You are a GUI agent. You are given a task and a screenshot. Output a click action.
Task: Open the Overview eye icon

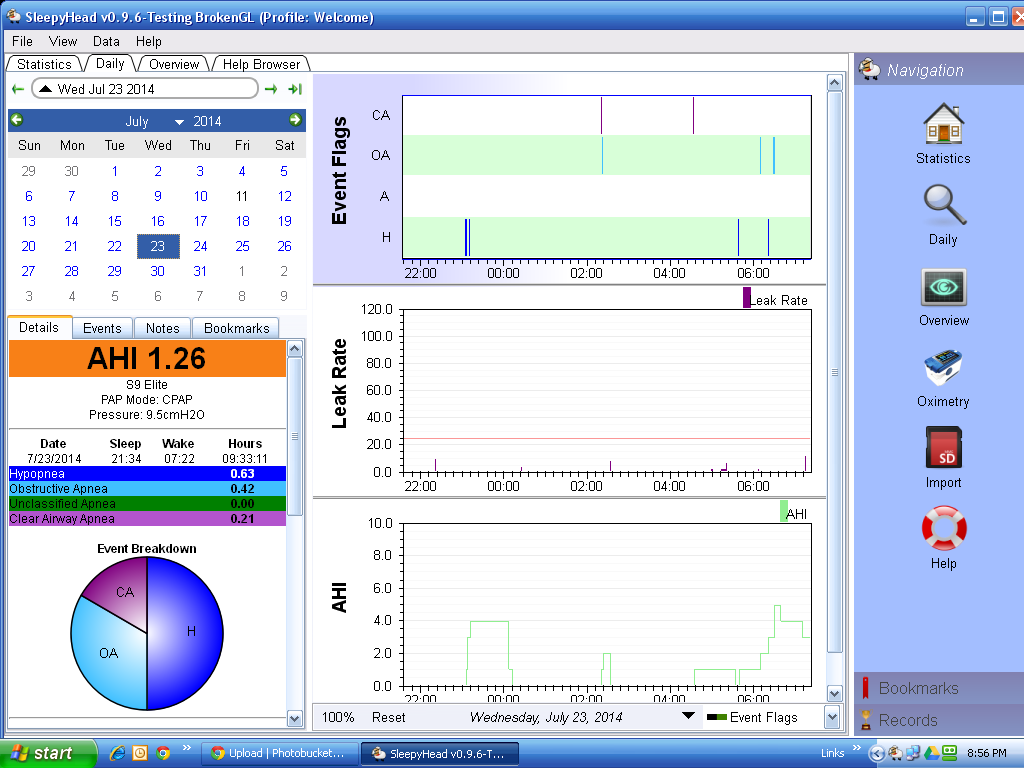tap(943, 287)
